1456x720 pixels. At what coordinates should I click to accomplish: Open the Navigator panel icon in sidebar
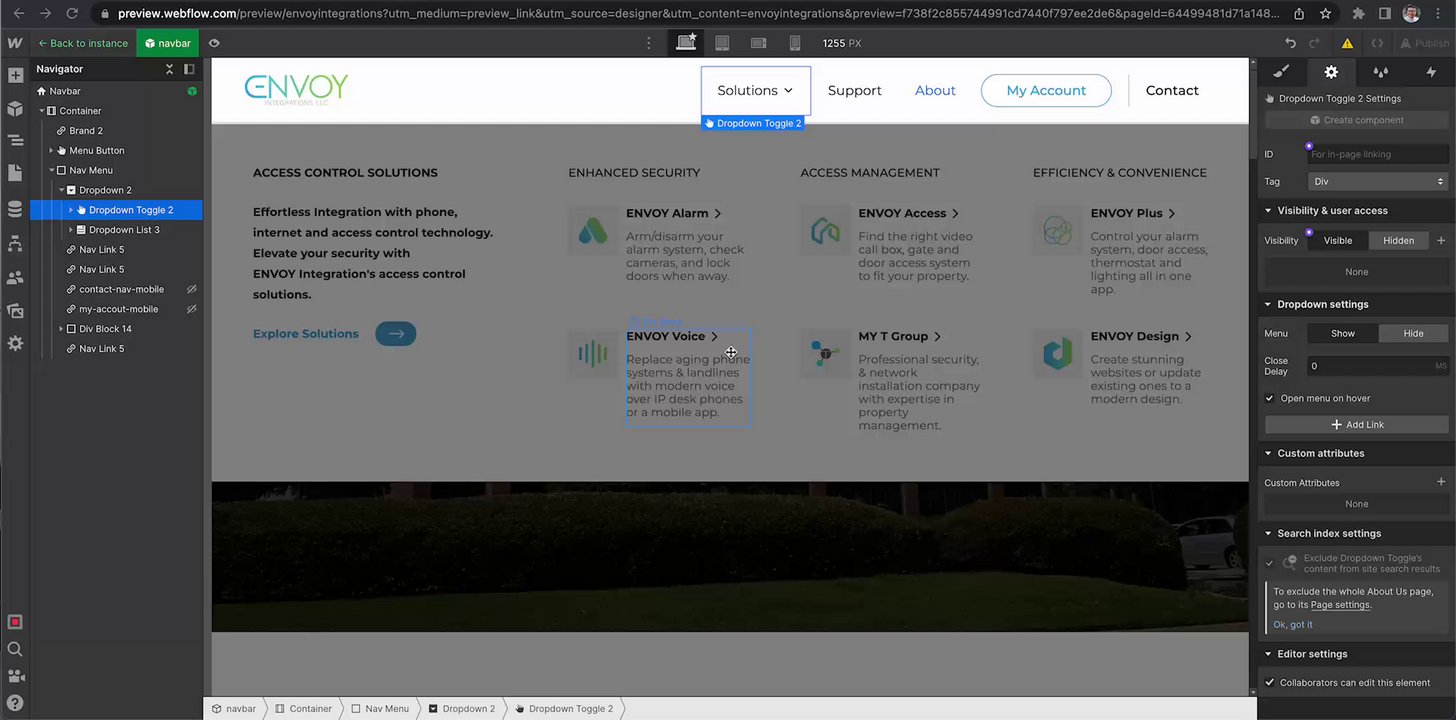(x=15, y=141)
